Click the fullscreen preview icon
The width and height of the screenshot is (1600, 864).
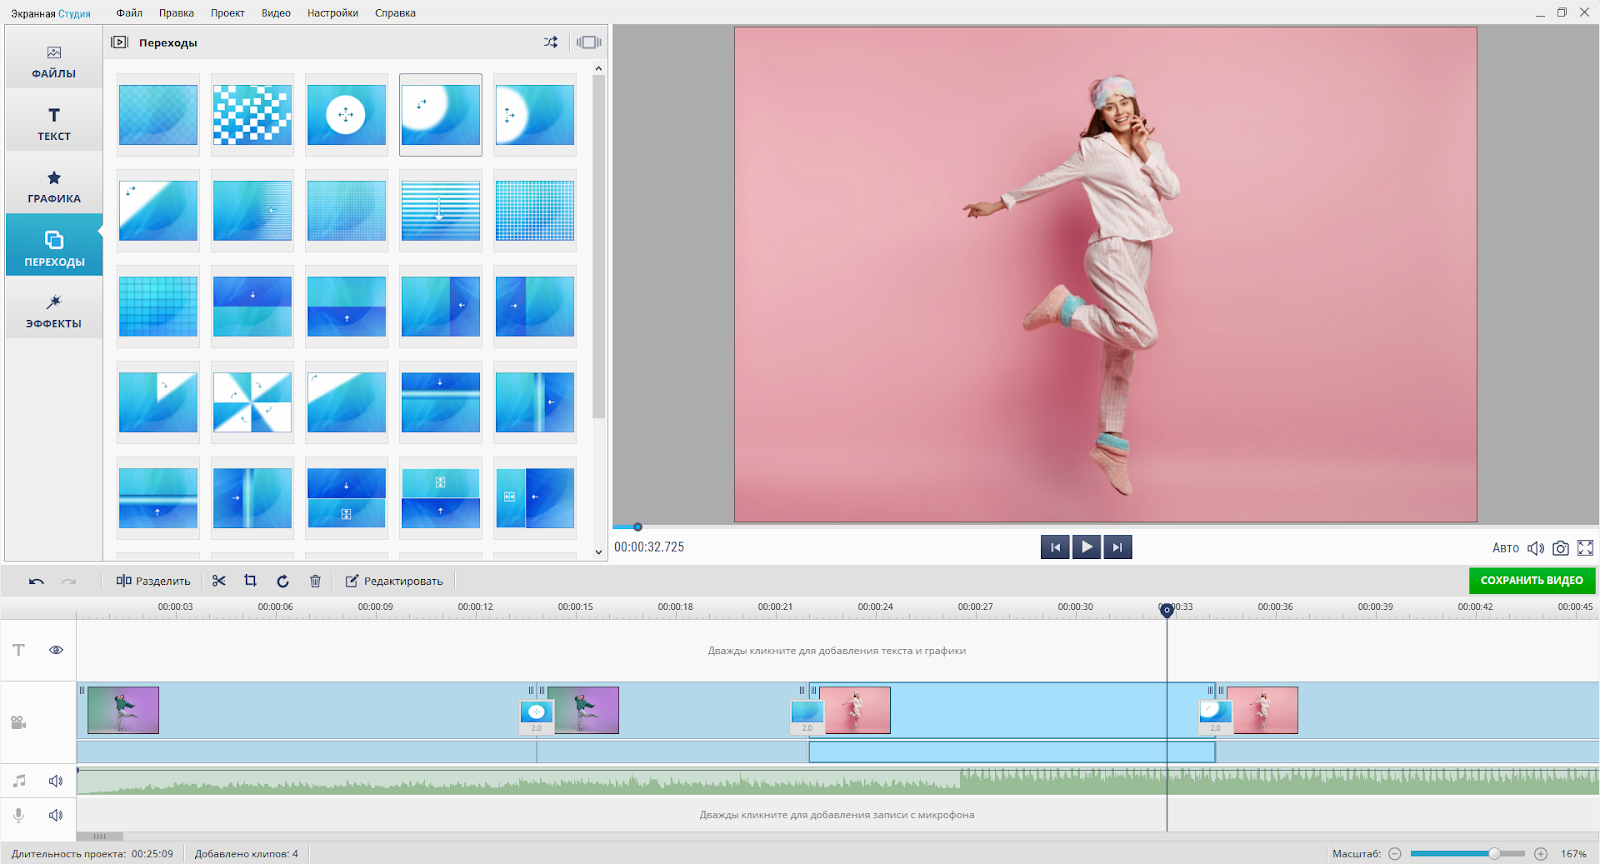coord(1585,548)
